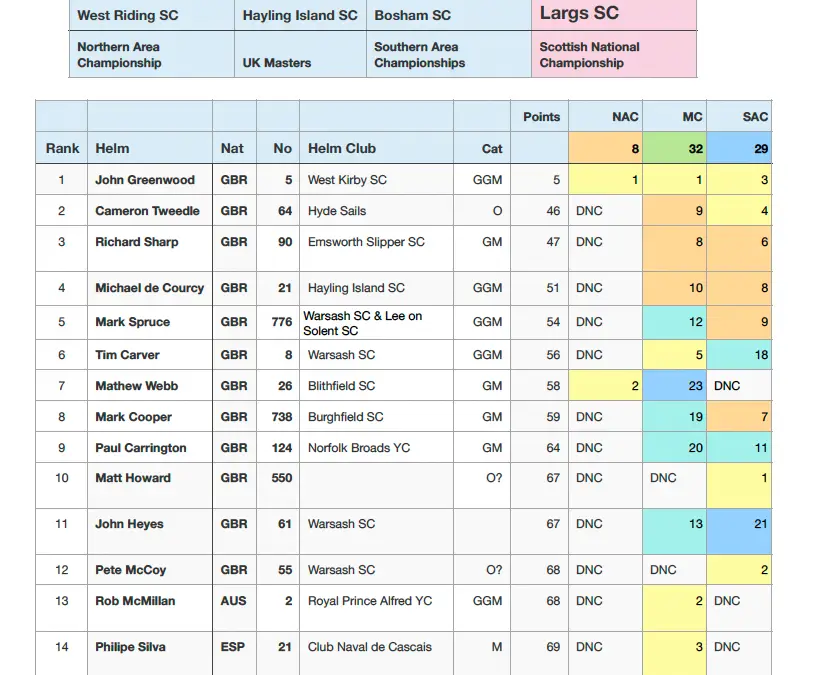Viewport: 813px width, 675px height.
Task: Click the Hyde Sails club cell
Action: click(x=376, y=210)
